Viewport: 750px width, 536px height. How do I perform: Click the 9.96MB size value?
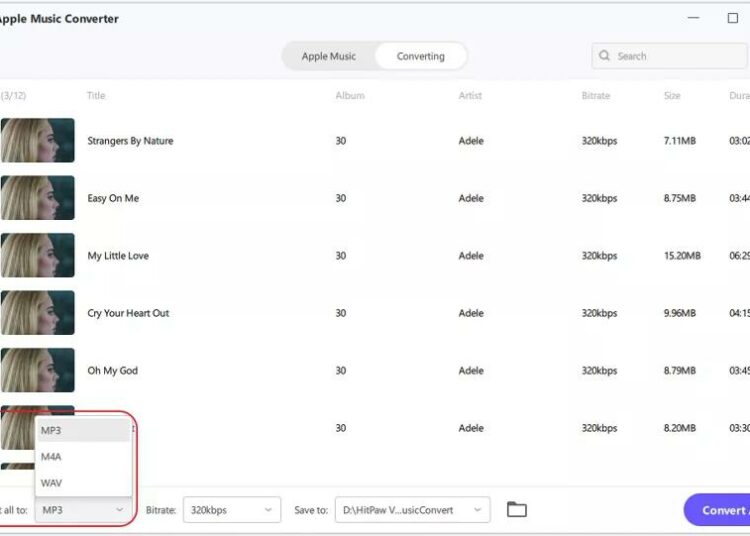pos(680,313)
